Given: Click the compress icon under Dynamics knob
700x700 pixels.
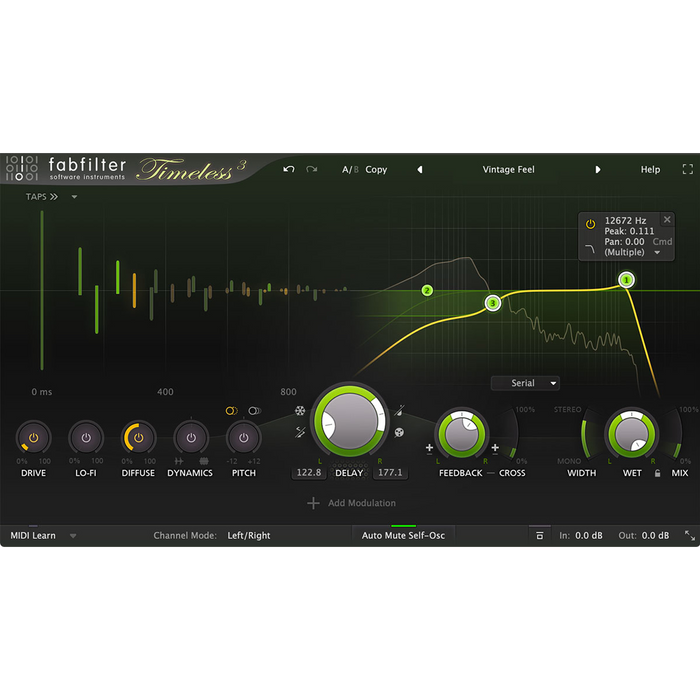Looking at the screenshot, I should [x=204, y=461].
